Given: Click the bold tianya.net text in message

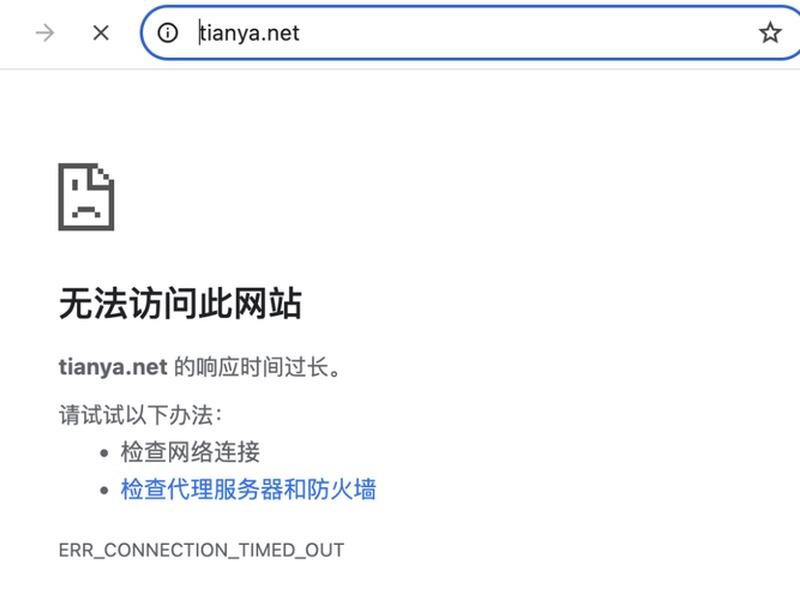Looking at the screenshot, I should [x=113, y=367].
